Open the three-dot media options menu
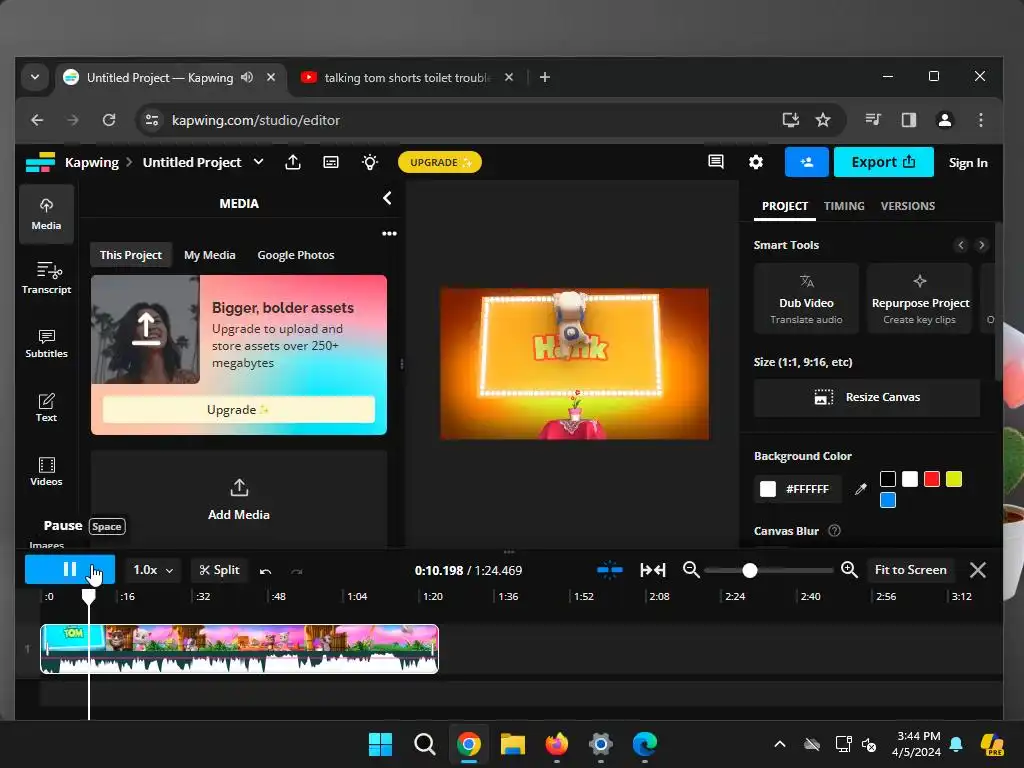 [x=389, y=234]
